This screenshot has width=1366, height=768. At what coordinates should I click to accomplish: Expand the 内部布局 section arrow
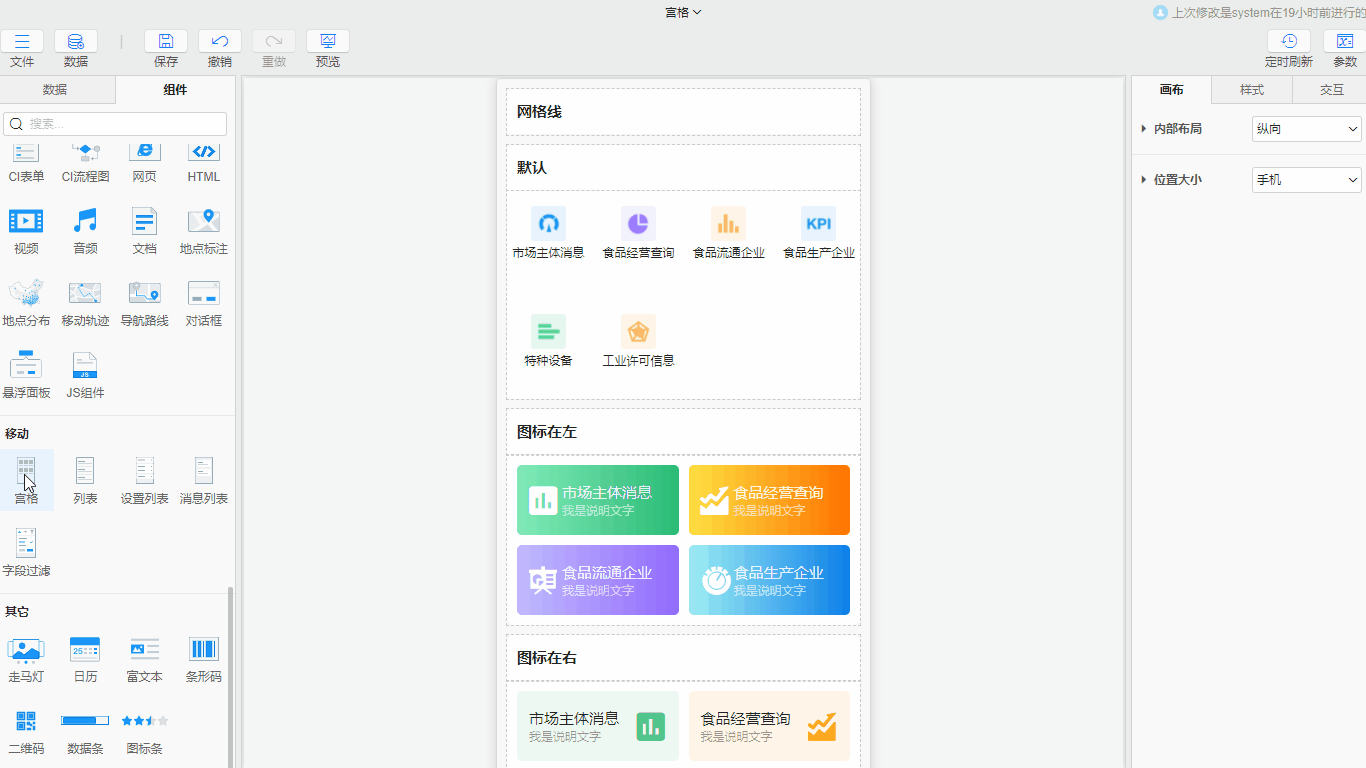point(1144,129)
